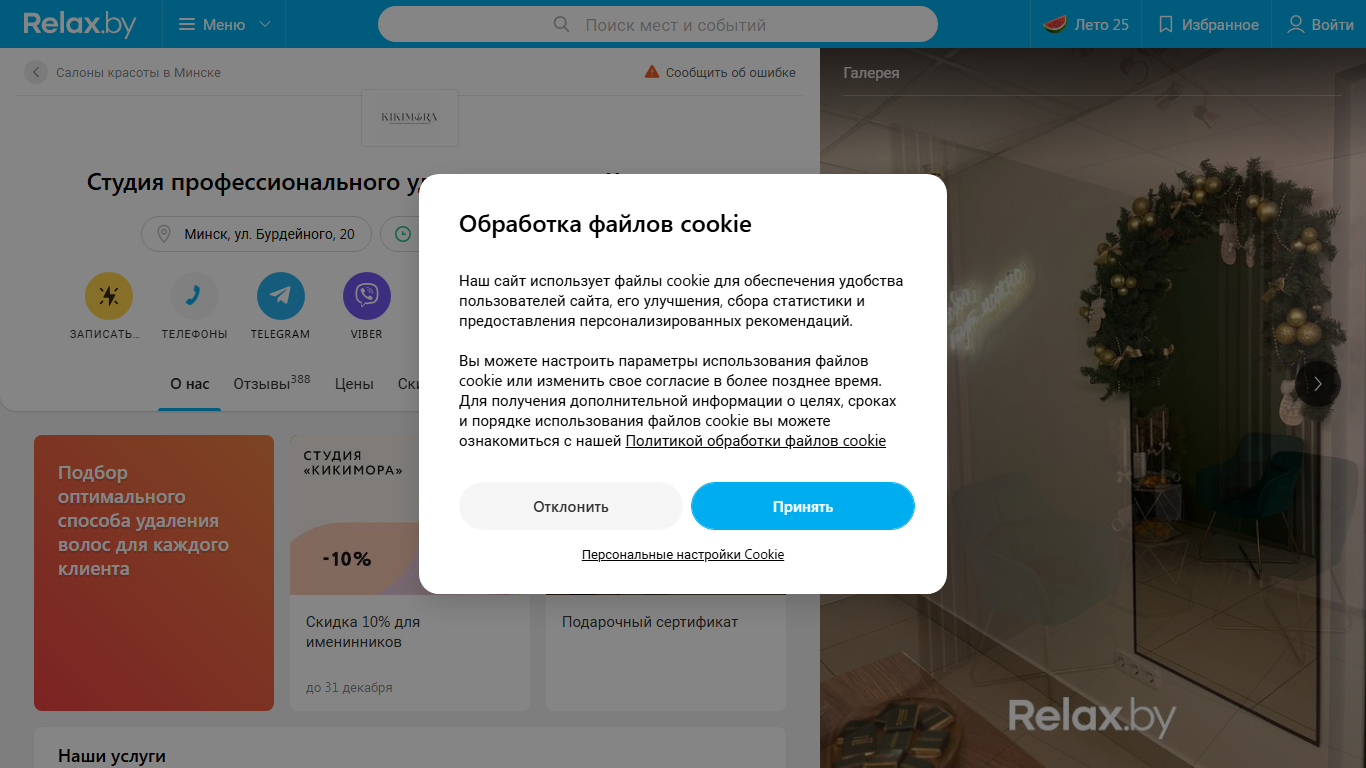Accept cookies with Принять button
Viewport: 1366px width, 768px height.
click(x=803, y=506)
